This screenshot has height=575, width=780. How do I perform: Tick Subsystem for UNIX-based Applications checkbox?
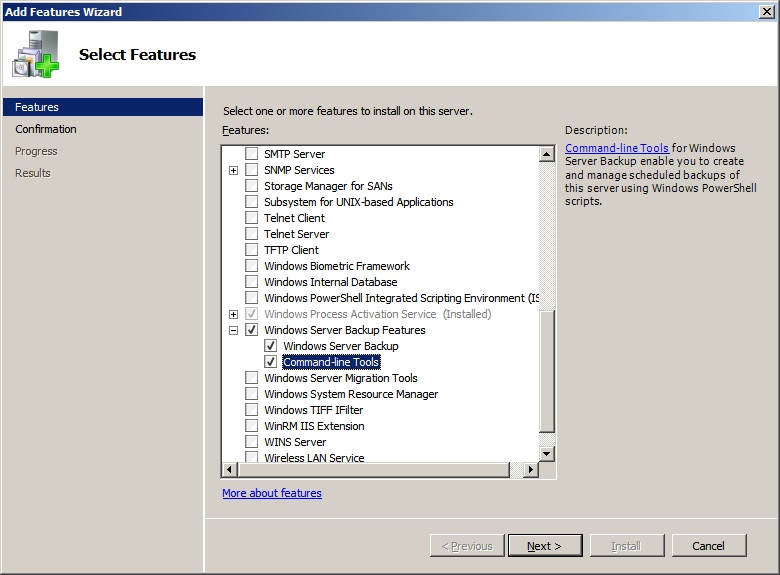pos(252,201)
